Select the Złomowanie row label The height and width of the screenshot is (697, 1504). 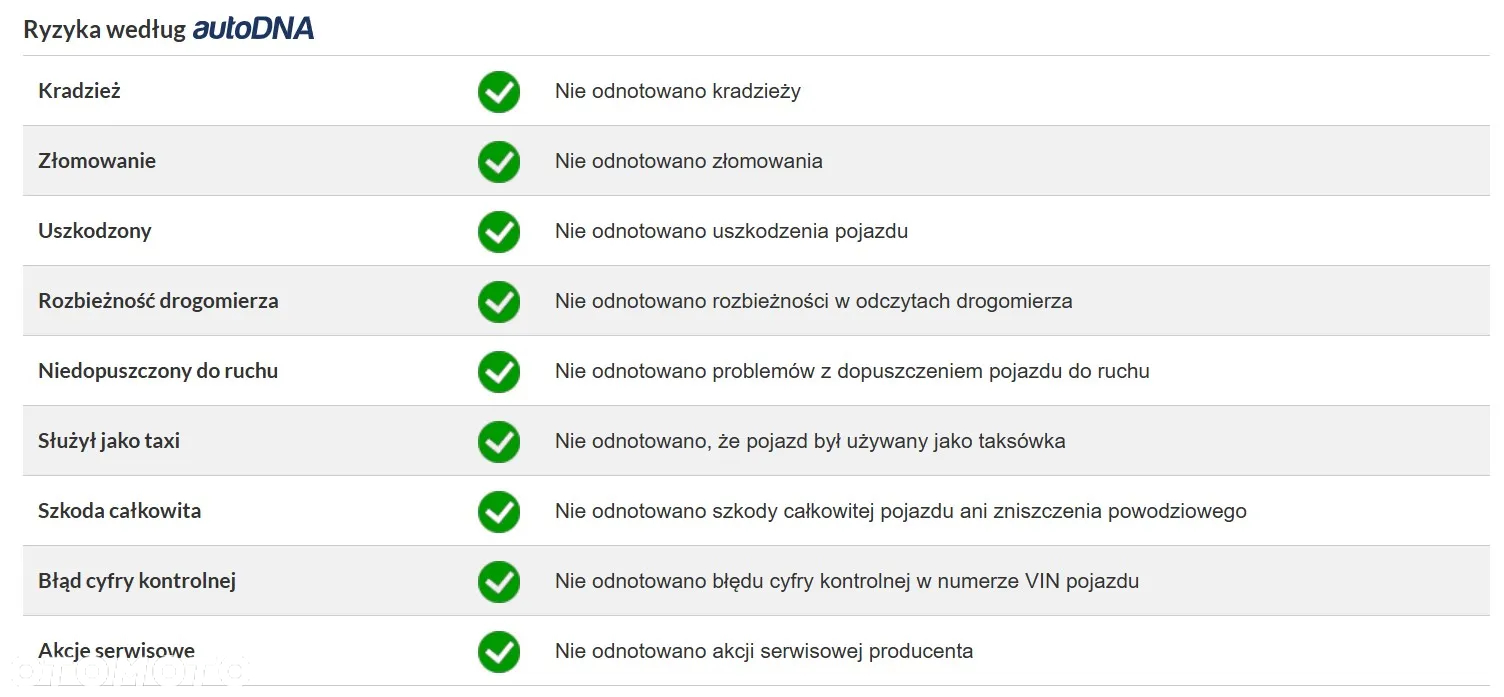[97, 161]
